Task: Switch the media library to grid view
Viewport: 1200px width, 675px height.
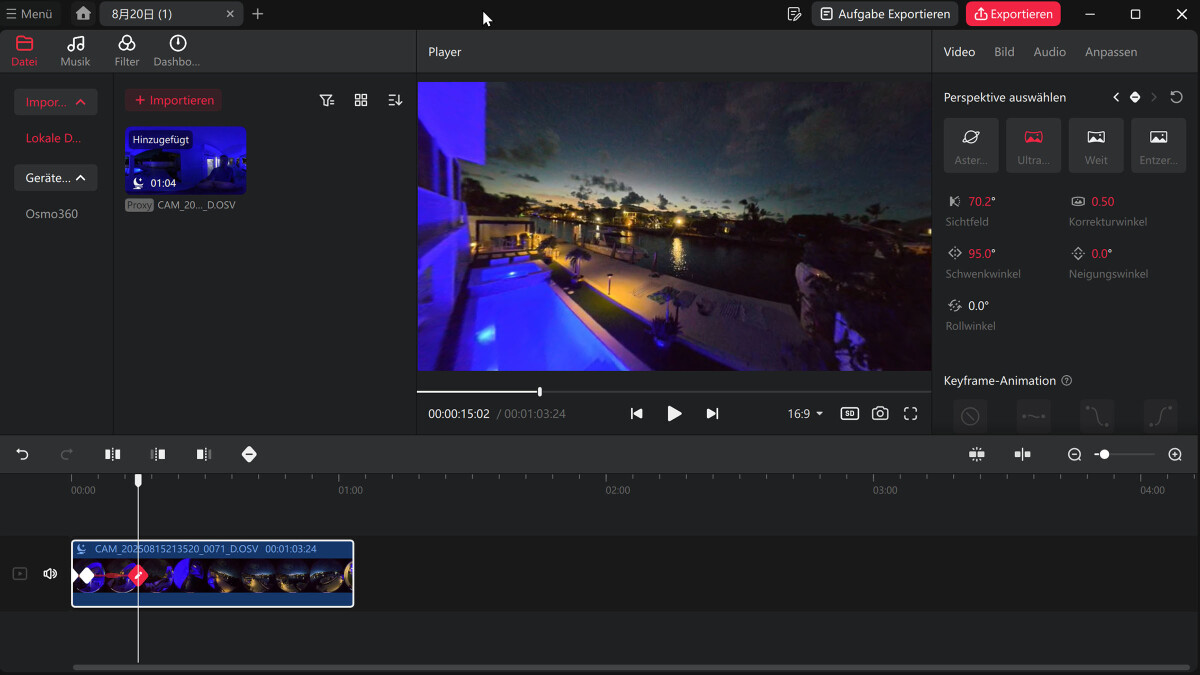Action: coord(361,100)
